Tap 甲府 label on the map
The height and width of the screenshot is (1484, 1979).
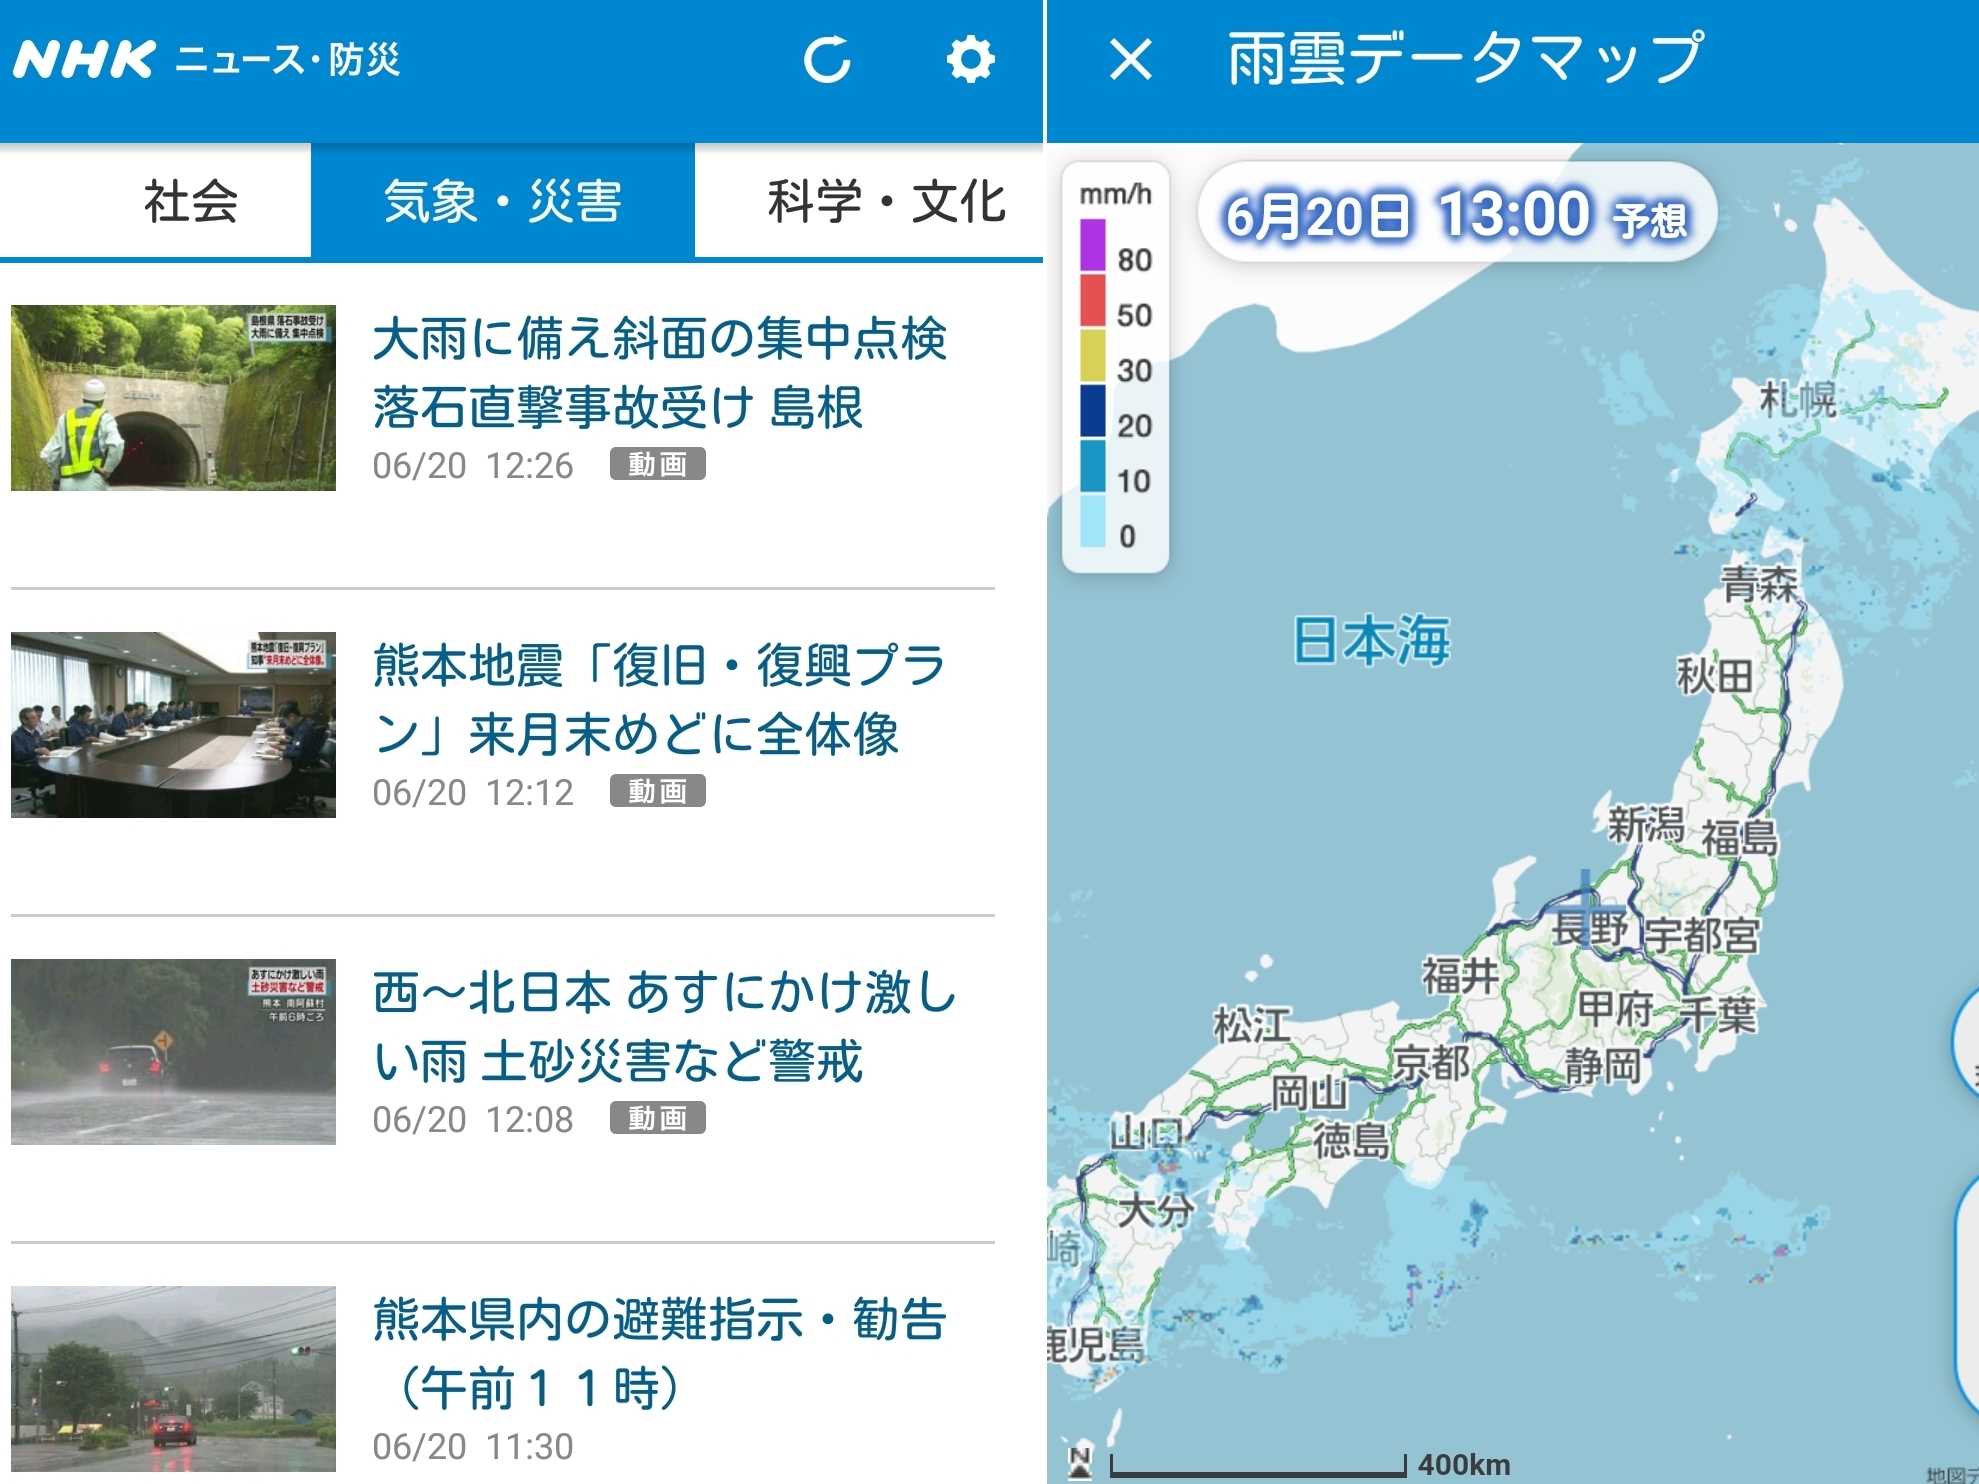(1615, 1008)
